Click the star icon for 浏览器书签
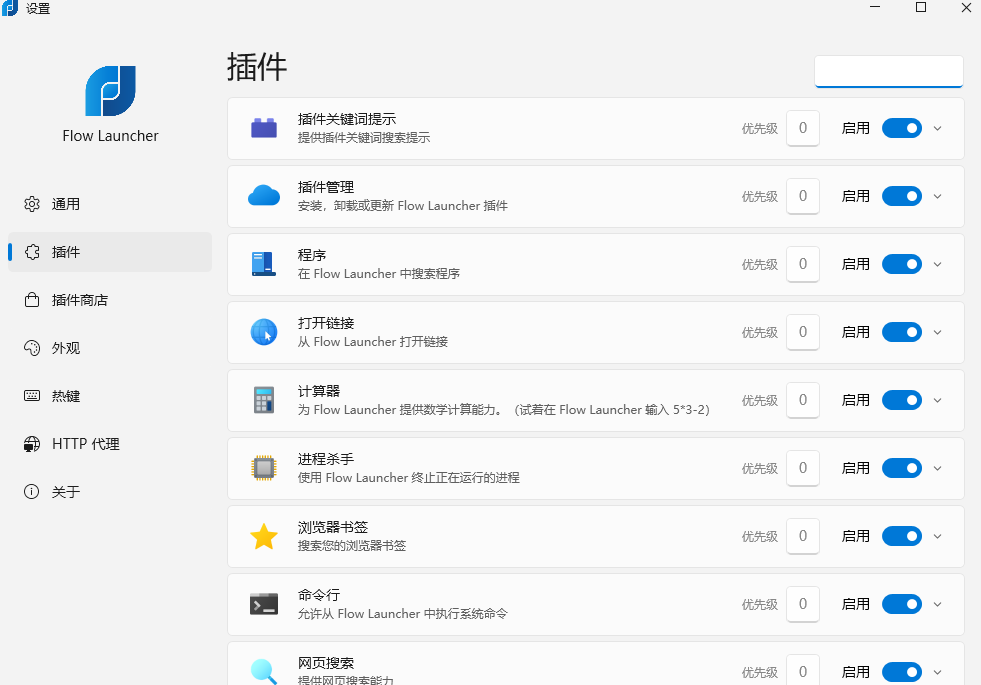Screen dimensions: 981x685 (x=263, y=536)
